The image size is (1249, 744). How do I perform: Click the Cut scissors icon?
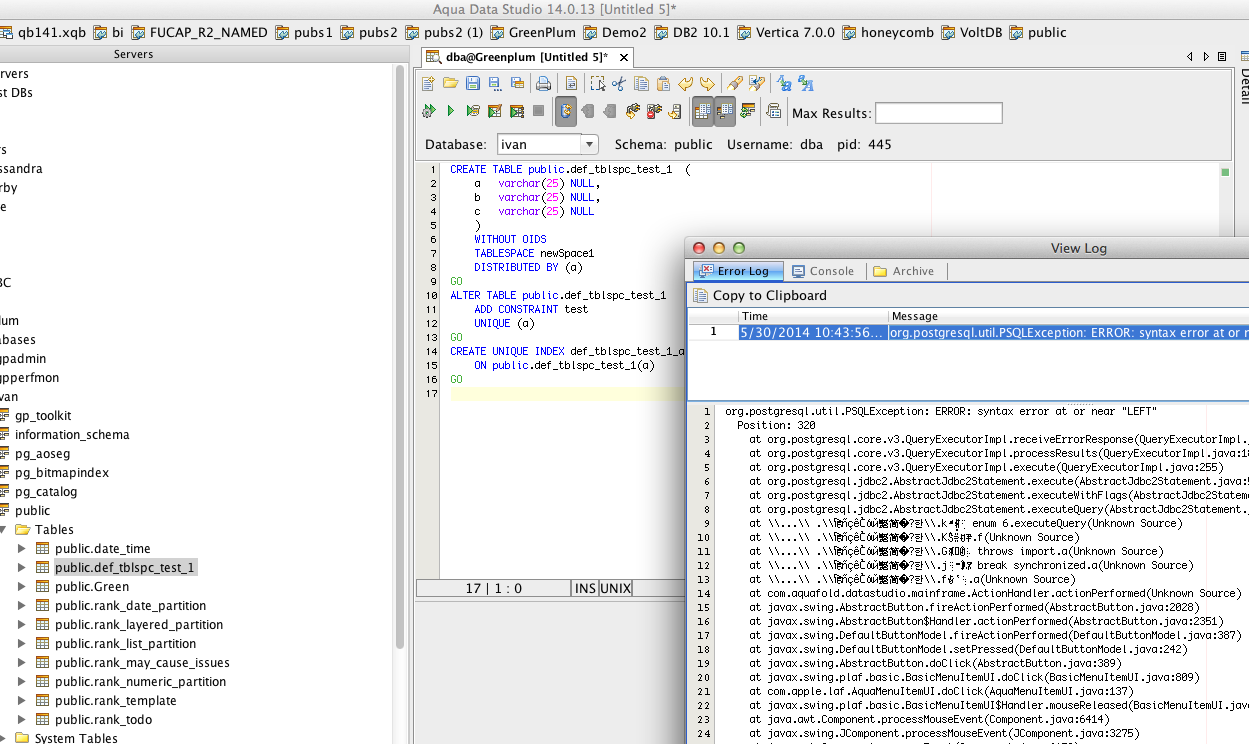tap(619, 84)
